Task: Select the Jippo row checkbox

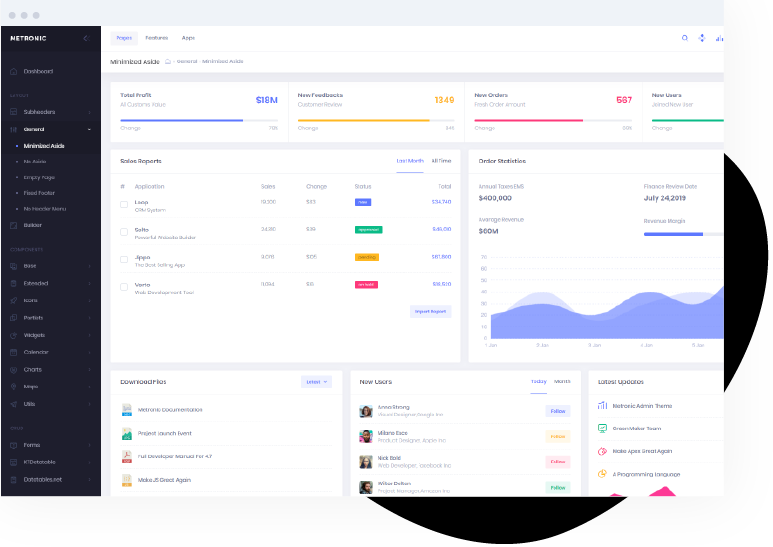Action: click(x=124, y=260)
